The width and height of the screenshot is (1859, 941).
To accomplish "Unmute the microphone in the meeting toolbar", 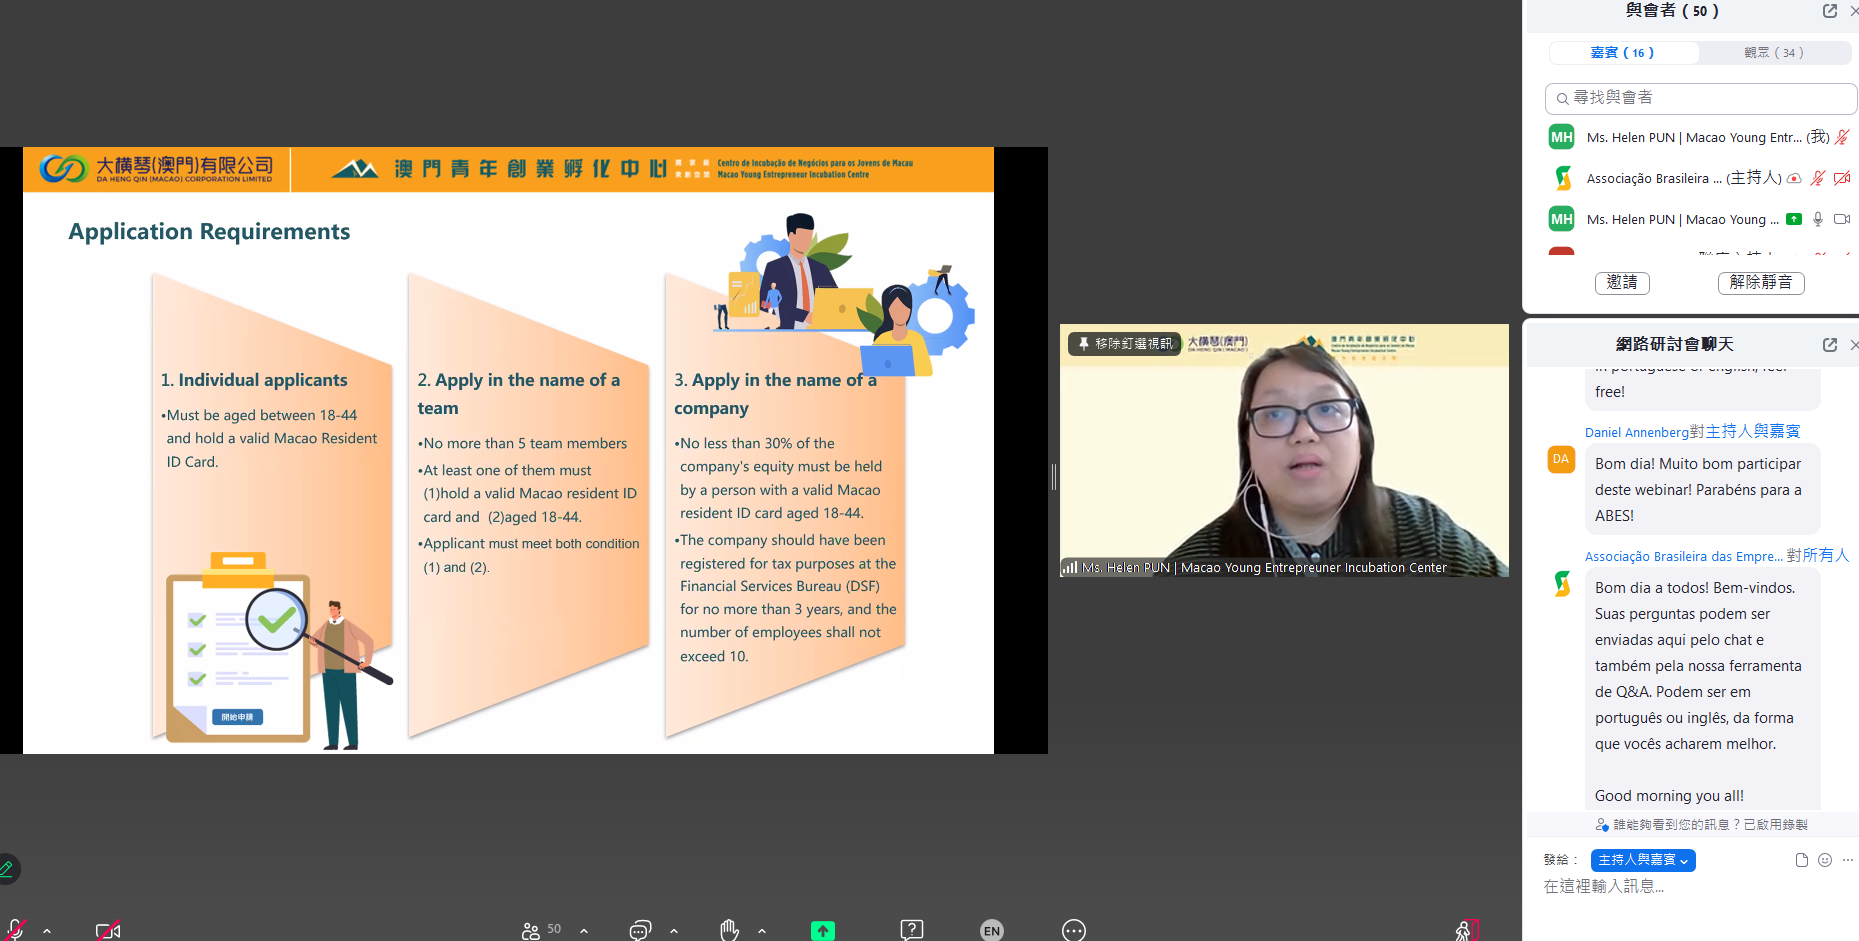I will [x=14, y=930].
